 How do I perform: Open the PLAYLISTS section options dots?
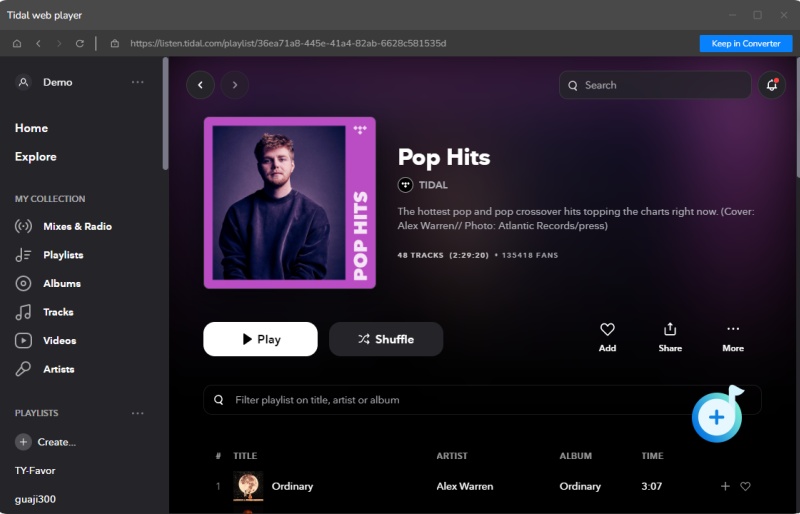tap(138, 413)
